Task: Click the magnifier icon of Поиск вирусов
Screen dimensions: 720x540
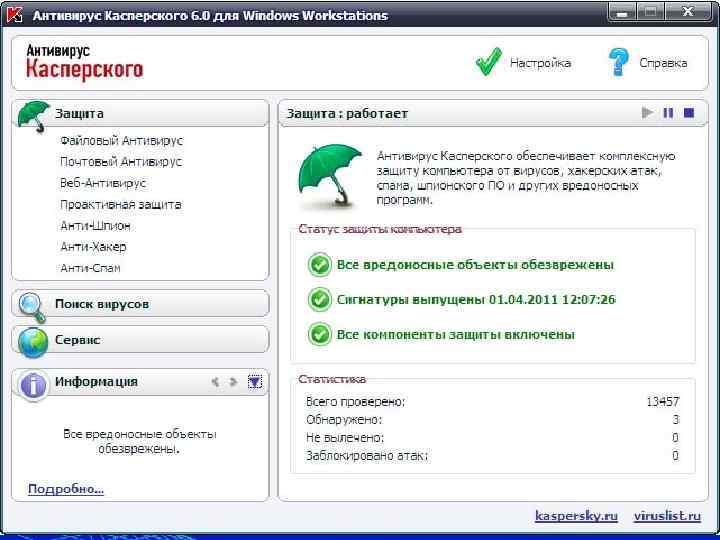Action: click(32, 307)
